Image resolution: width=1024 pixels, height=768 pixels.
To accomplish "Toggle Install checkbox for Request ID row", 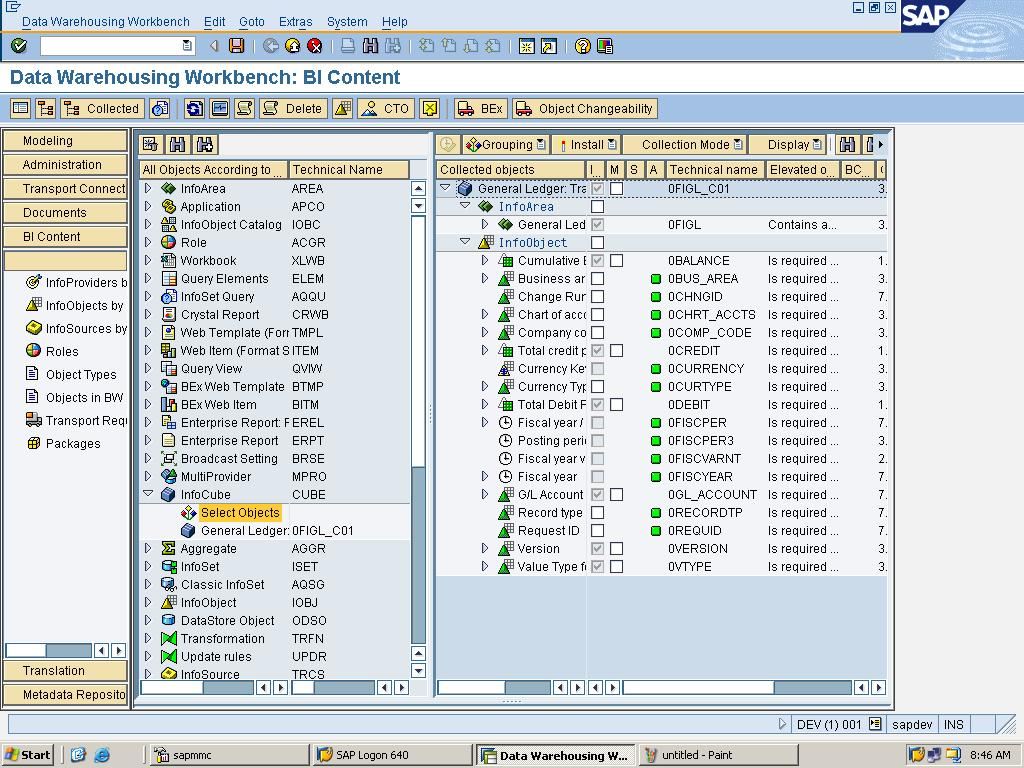I will point(597,530).
